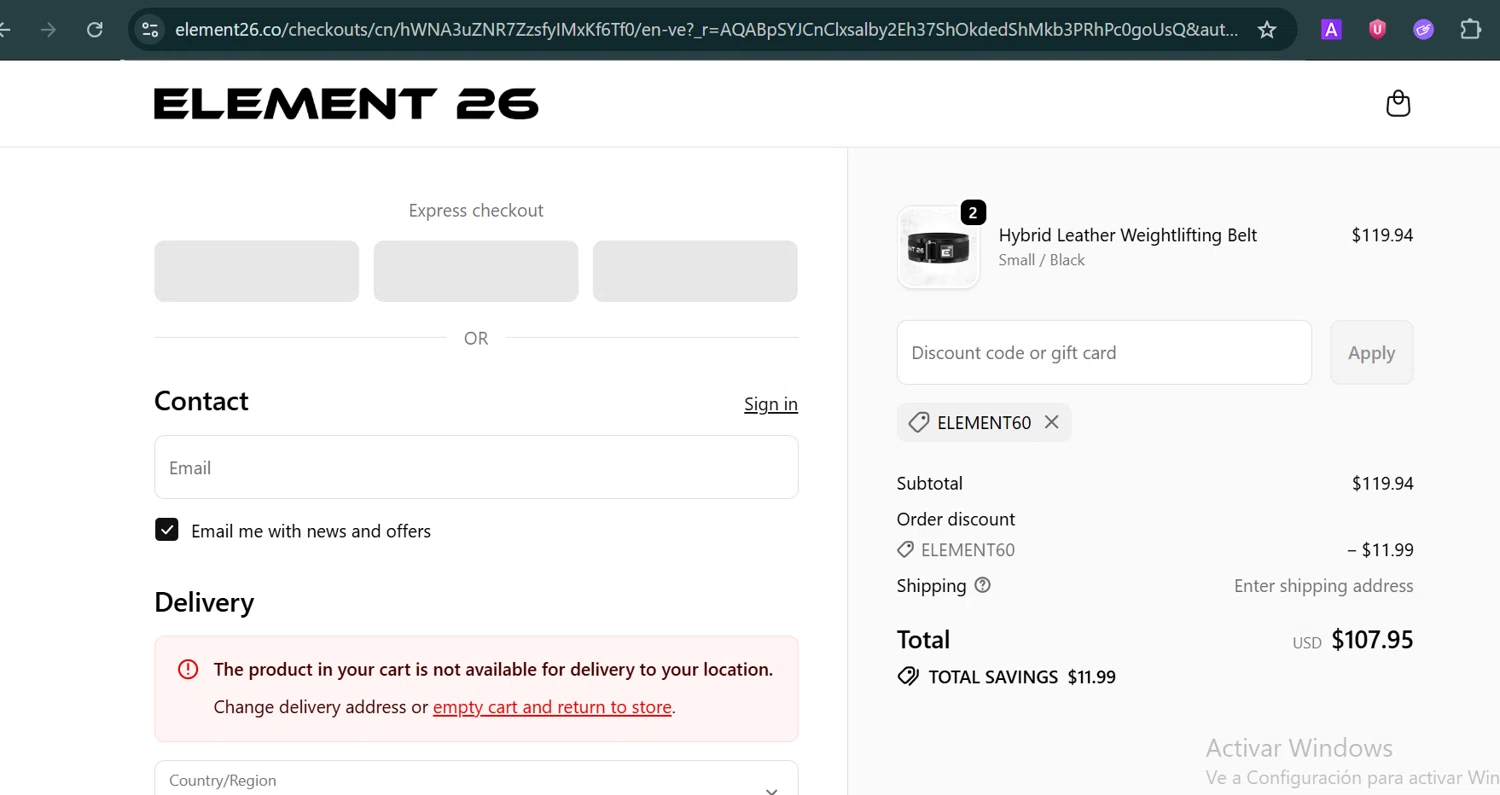Select the first express checkout button
The image size is (1500, 795).
click(256, 271)
